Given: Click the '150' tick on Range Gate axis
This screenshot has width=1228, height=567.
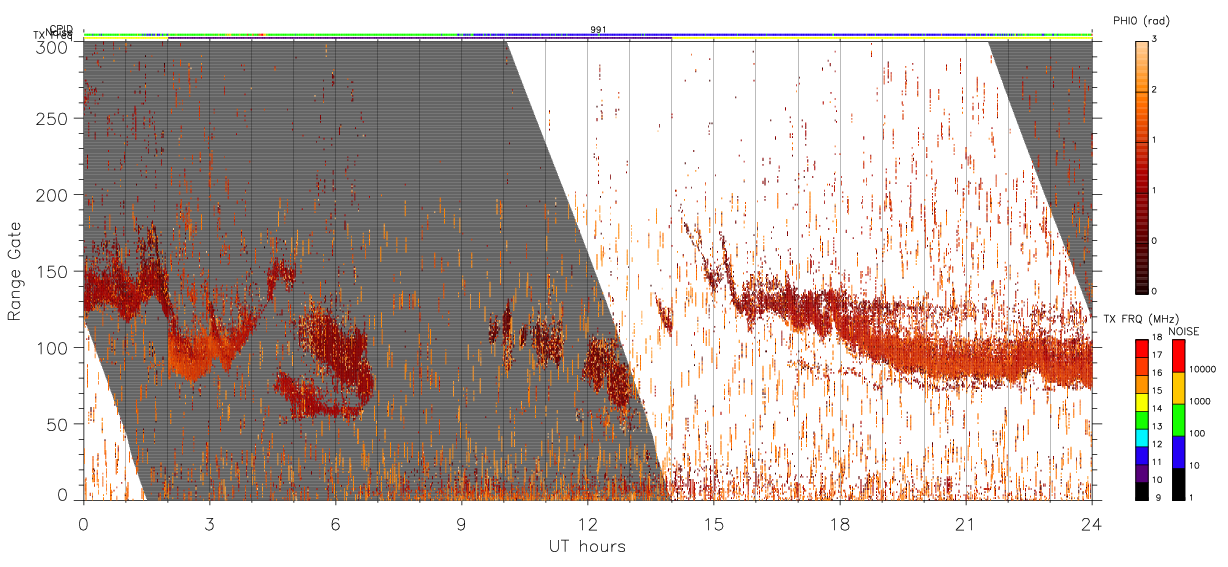Looking at the screenshot, I should 52,271.
